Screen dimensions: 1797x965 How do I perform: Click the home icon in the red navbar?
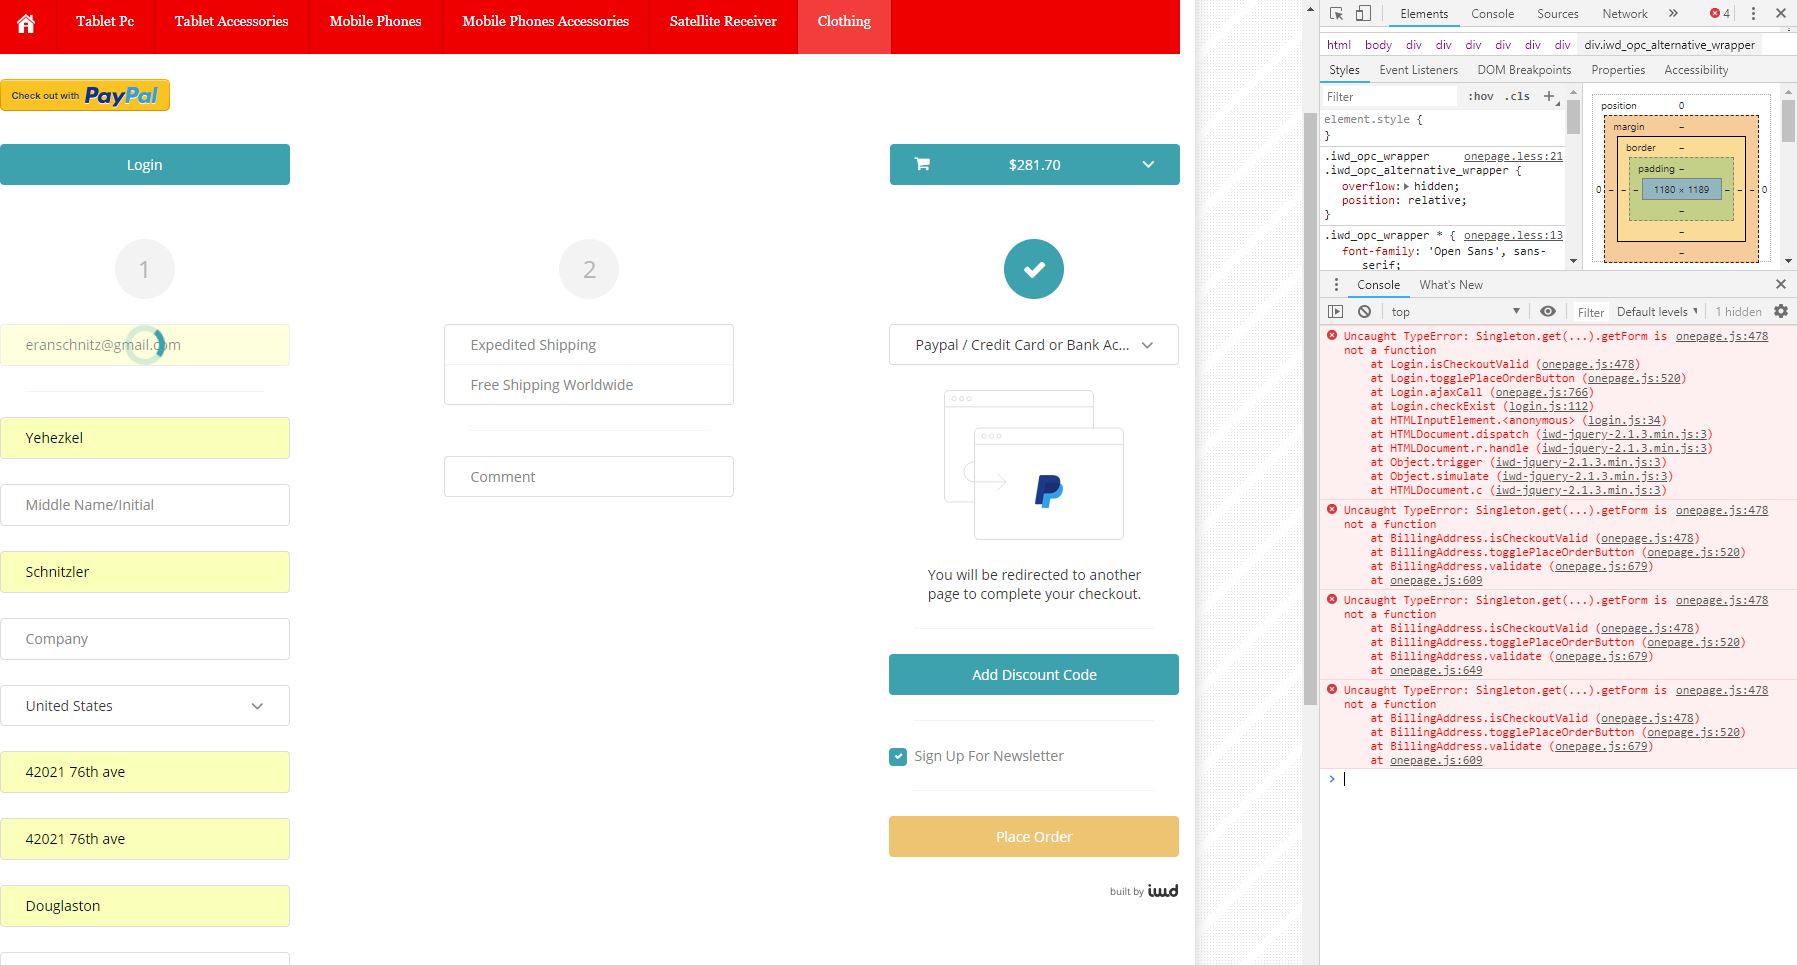[x=25, y=24]
